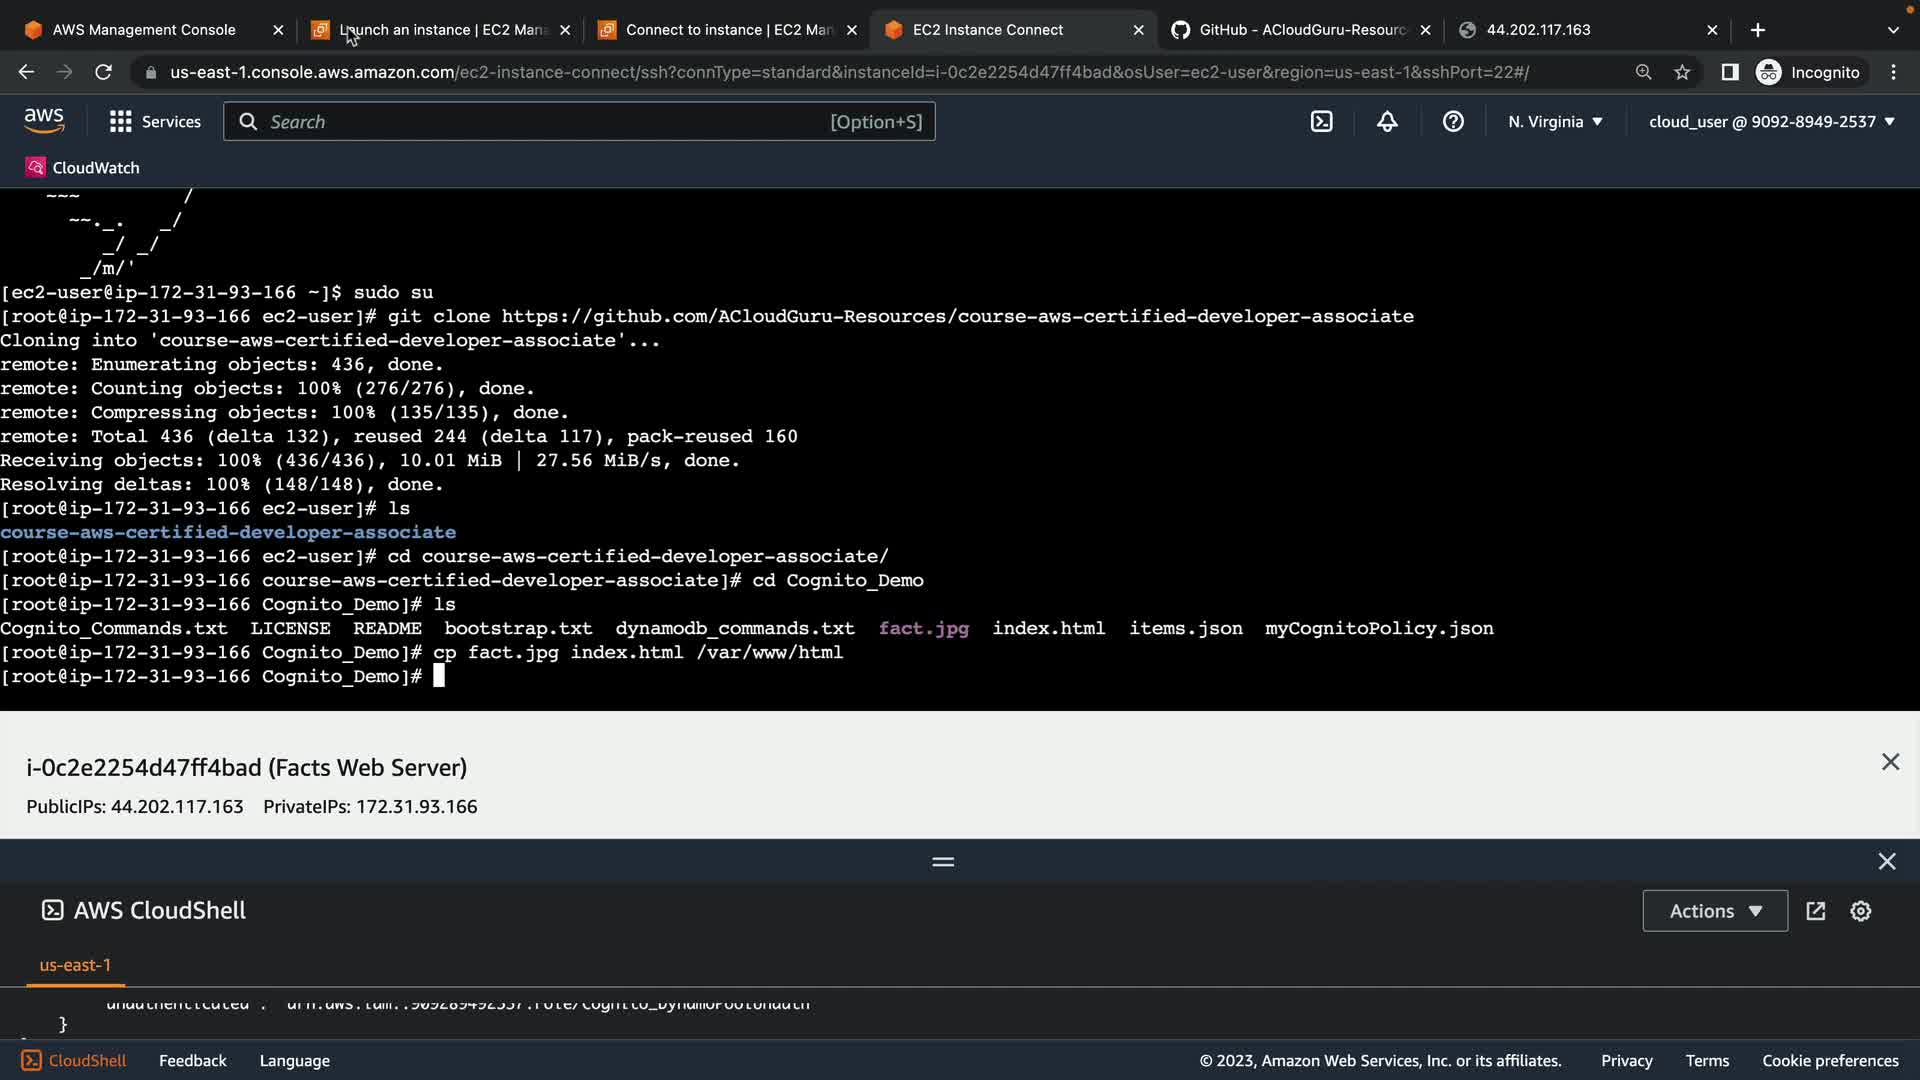The height and width of the screenshot is (1080, 1920).
Task: Open CloudShell from the top navigation bar
Action: point(1321,121)
